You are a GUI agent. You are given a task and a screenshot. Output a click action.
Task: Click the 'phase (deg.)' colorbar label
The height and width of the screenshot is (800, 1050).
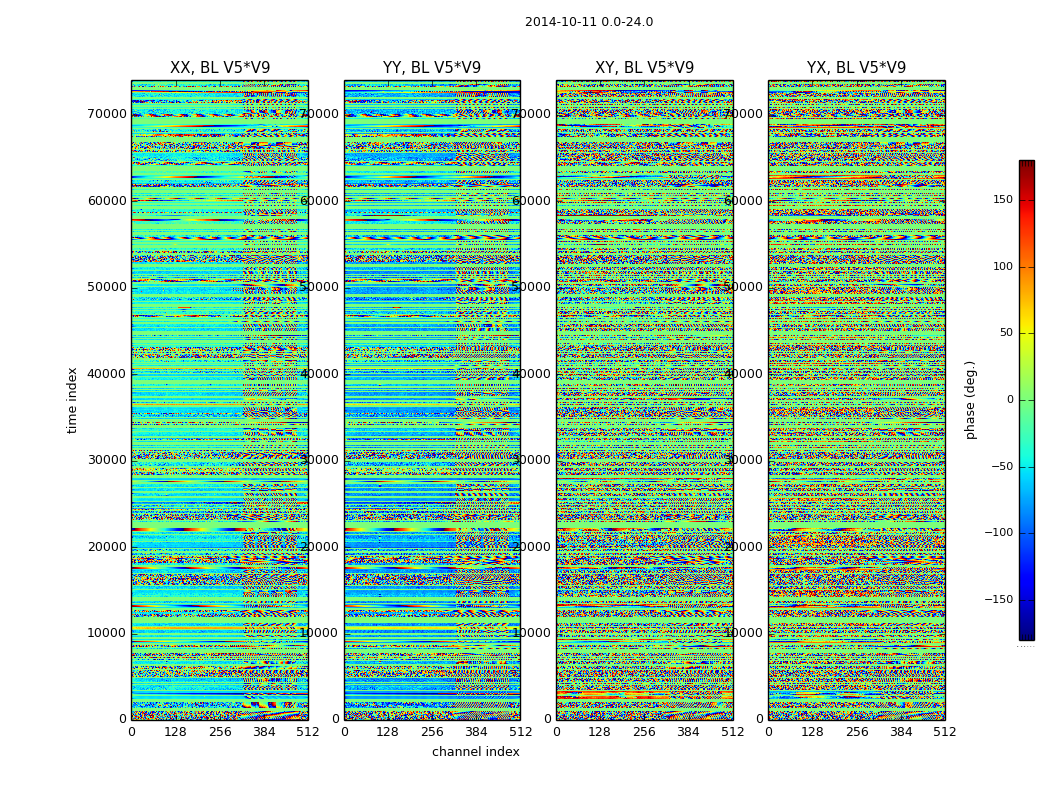(x=970, y=400)
